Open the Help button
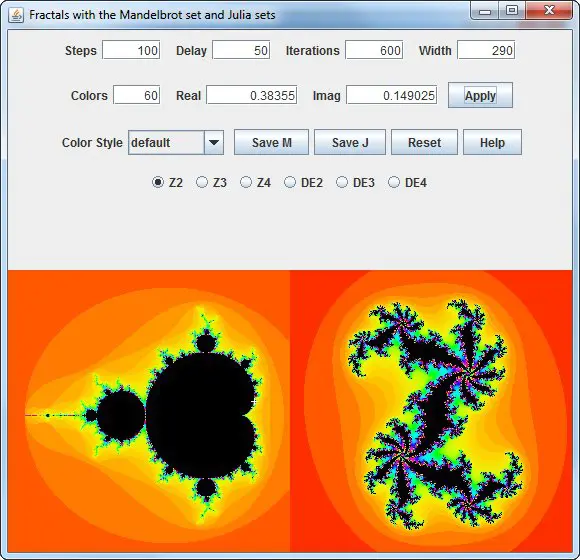The height and width of the screenshot is (560, 580). [x=492, y=142]
